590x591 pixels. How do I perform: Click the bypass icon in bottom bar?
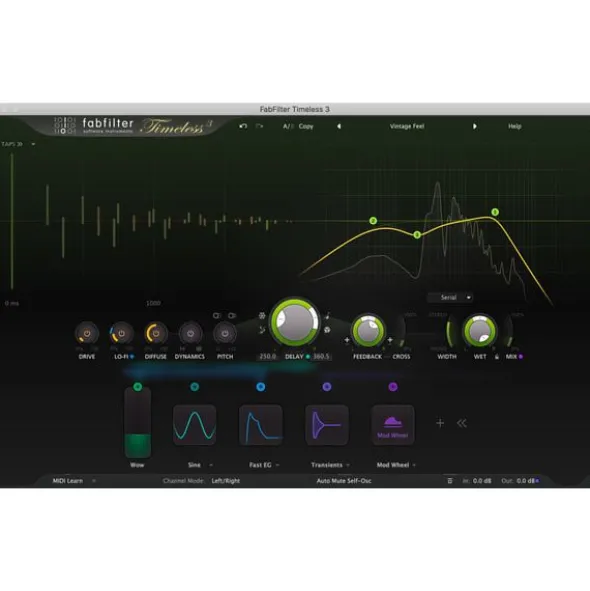pyautogui.click(x=450, y=481)
